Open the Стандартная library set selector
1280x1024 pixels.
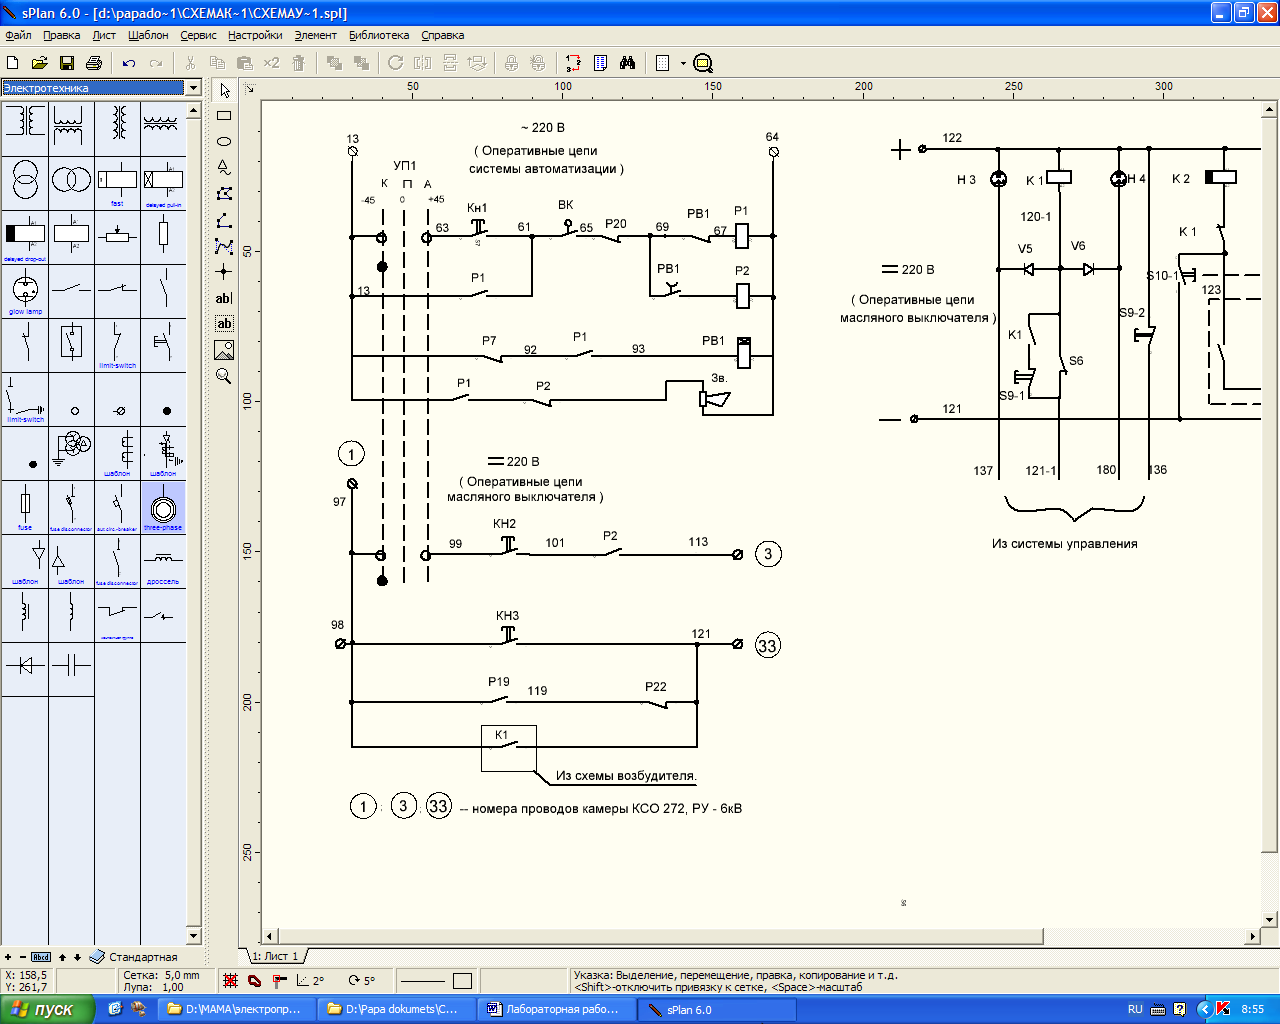134,957
